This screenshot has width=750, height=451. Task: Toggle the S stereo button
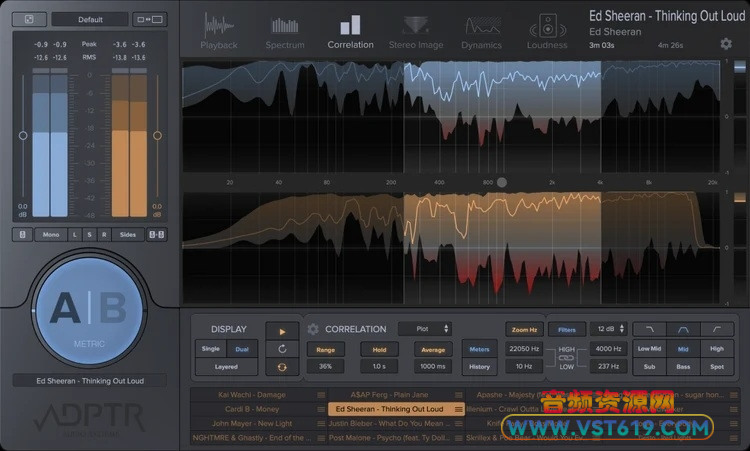(89, 234)
